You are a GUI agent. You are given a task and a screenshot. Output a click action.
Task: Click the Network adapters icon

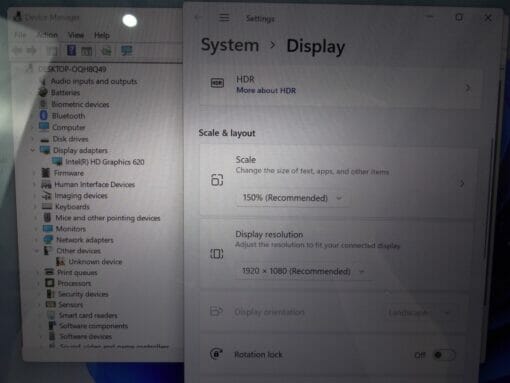click(48, 240)
